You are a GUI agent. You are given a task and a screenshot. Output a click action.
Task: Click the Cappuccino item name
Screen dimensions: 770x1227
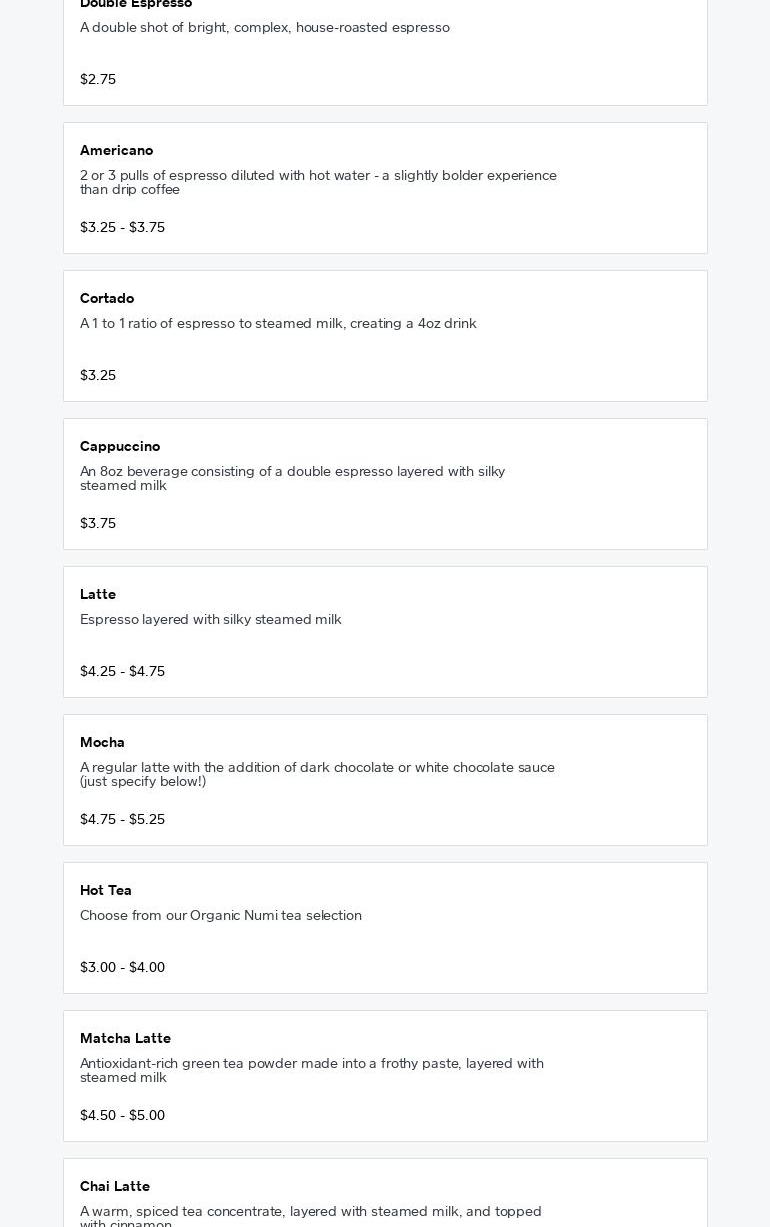tap(120, 446)
